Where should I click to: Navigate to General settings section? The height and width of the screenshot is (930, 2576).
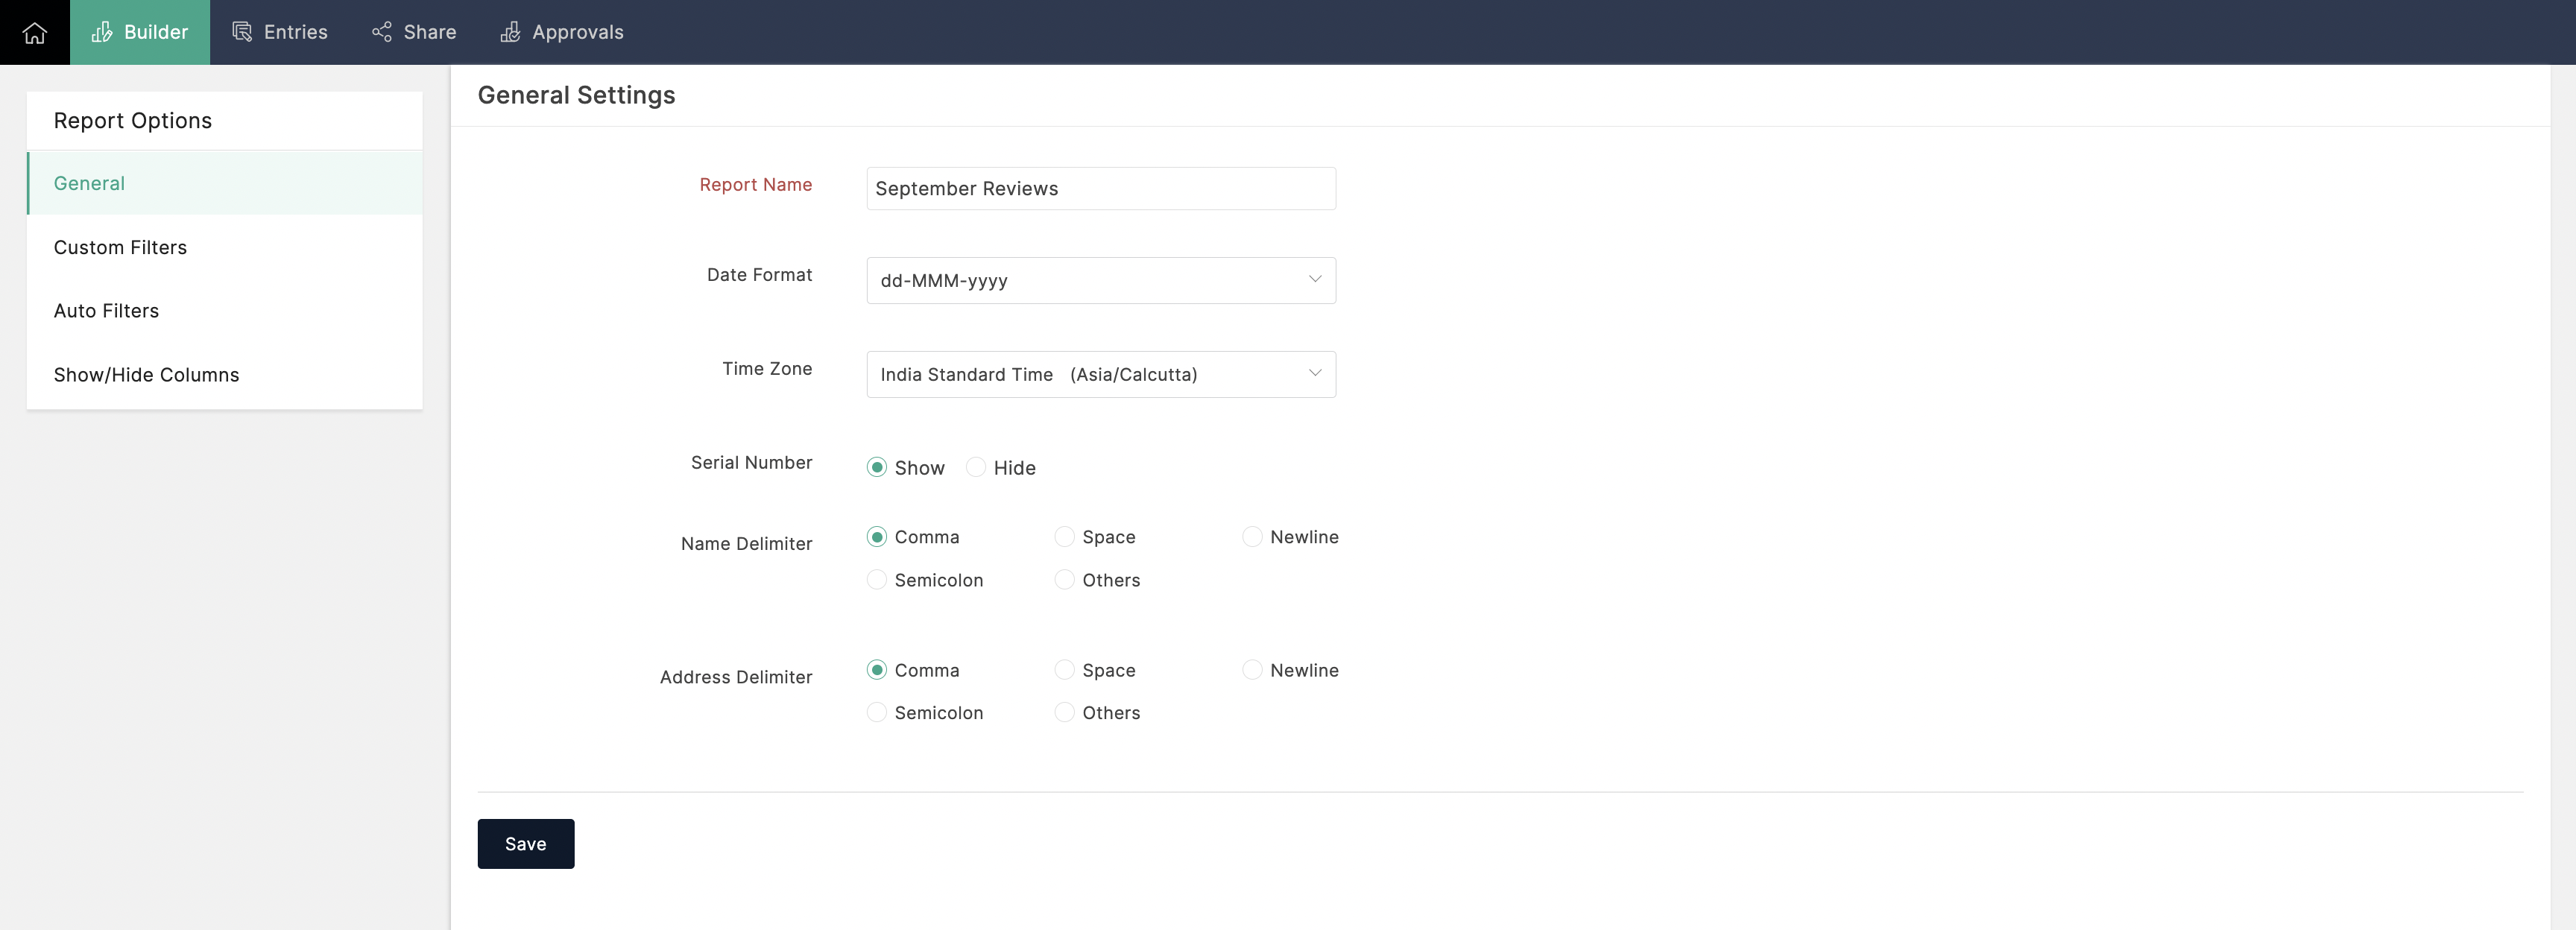[89, 183]
